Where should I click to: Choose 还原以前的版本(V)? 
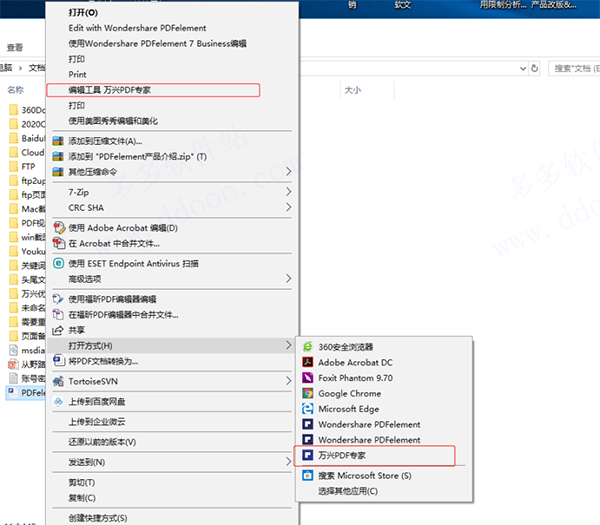pyautogui.click(x=173, y=442)
